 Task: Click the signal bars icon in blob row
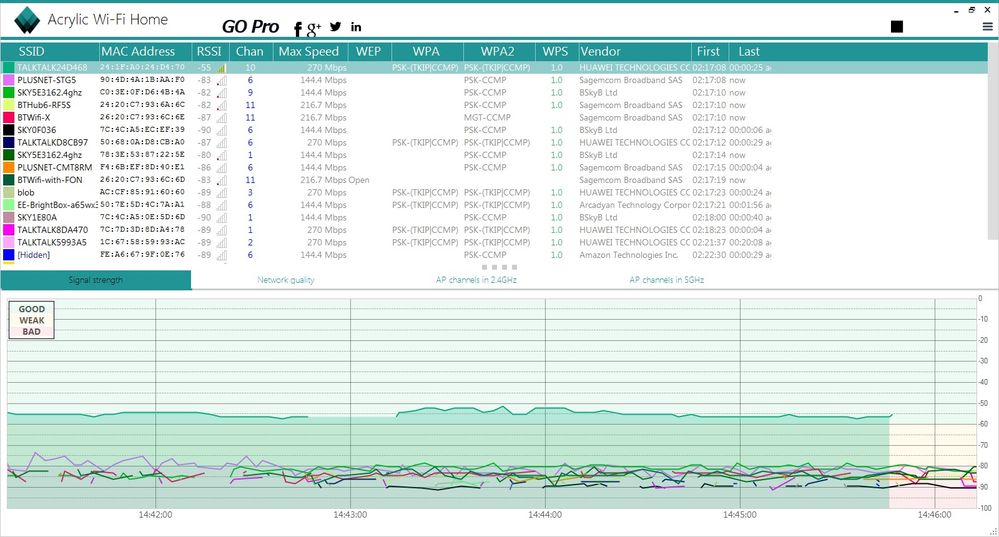(x=222, y=192)
